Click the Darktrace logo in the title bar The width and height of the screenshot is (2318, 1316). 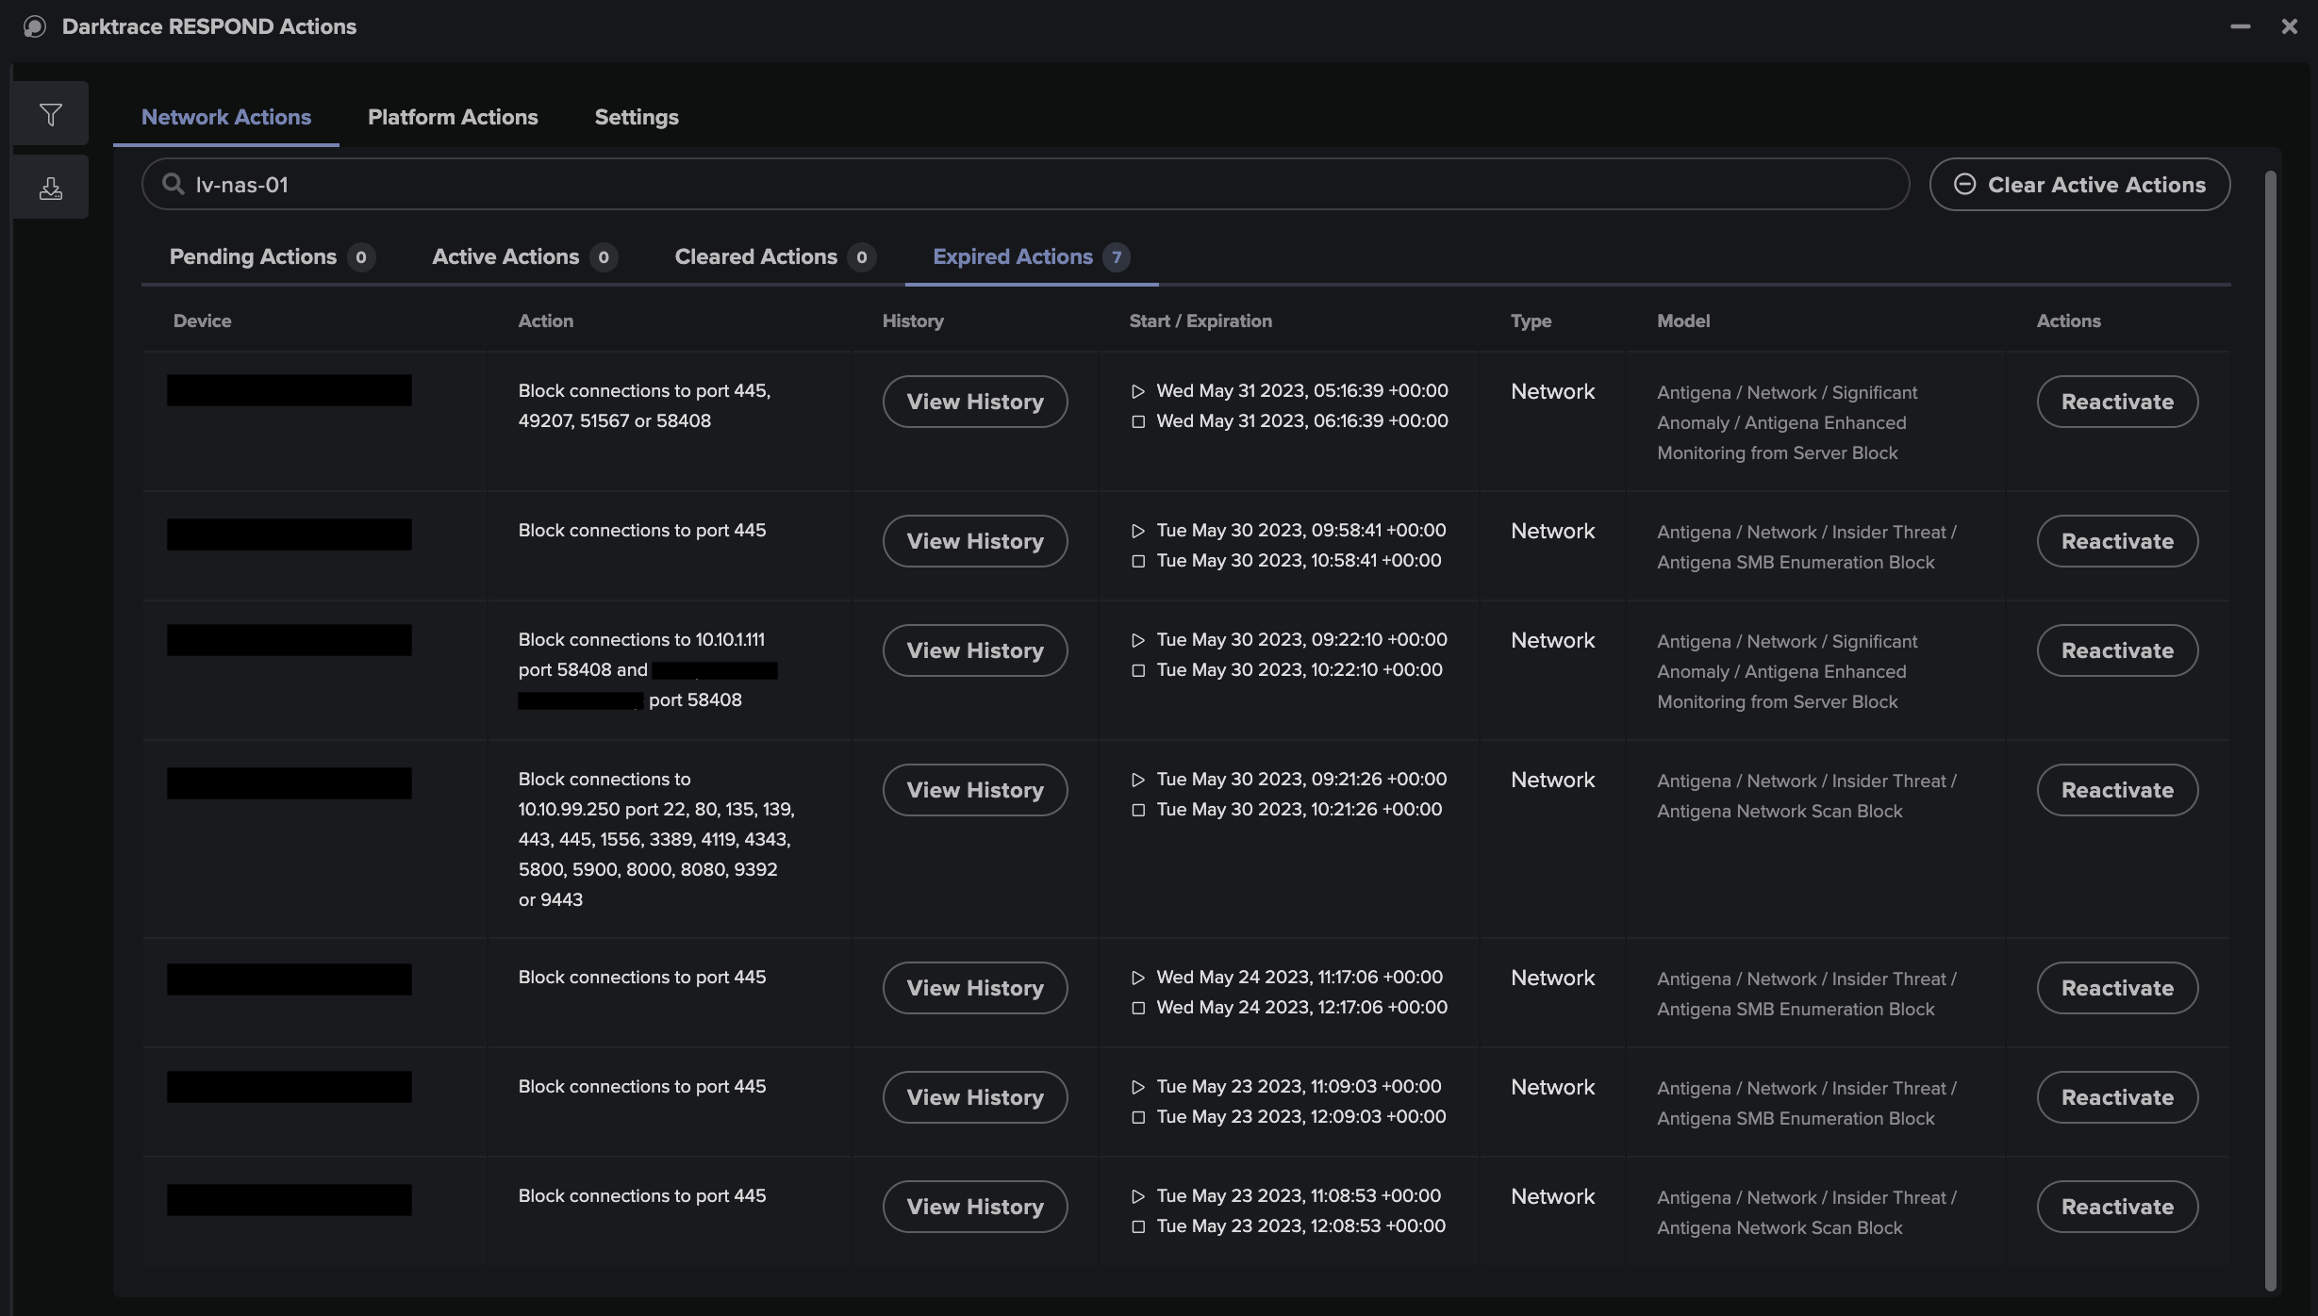point(36,26)
